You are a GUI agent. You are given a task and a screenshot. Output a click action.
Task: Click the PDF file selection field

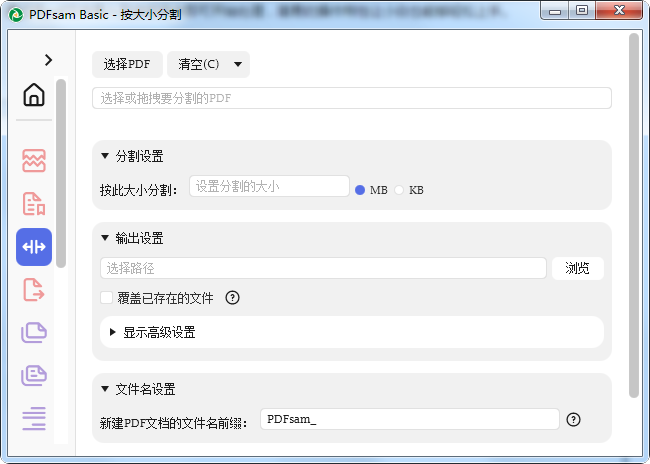[352, 98]
